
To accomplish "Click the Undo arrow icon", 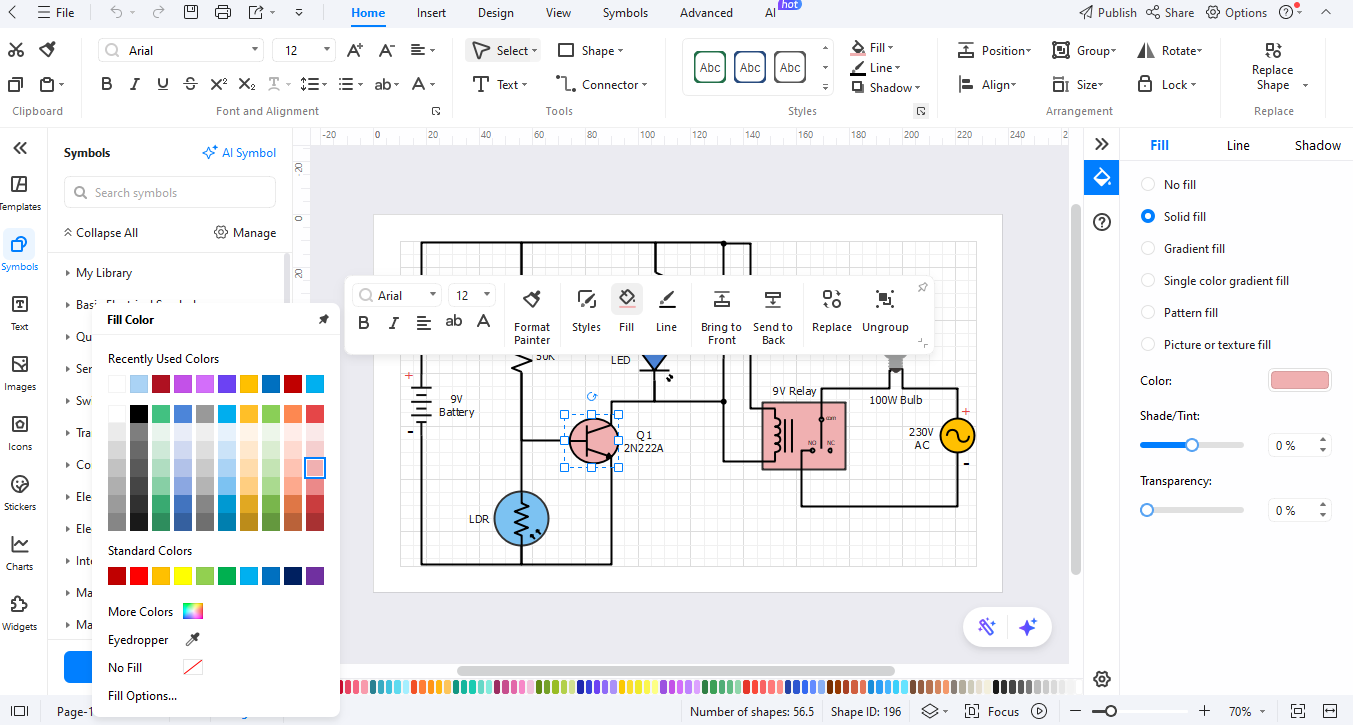I will click(117, 13).
